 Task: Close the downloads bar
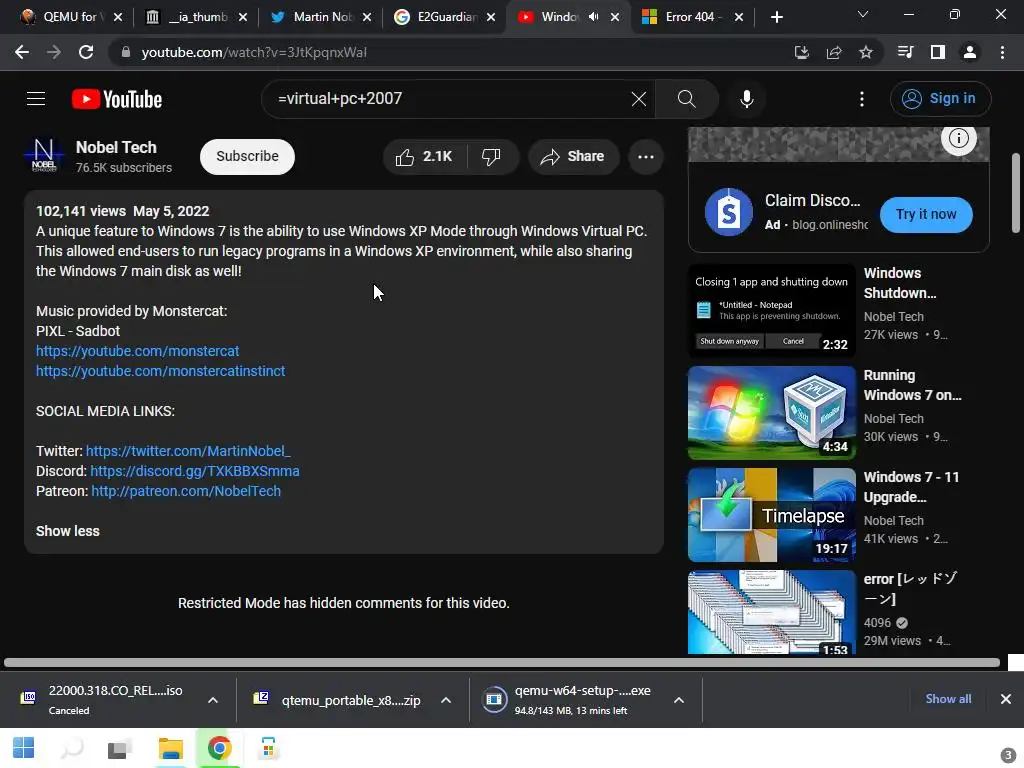pos(1006,699)
